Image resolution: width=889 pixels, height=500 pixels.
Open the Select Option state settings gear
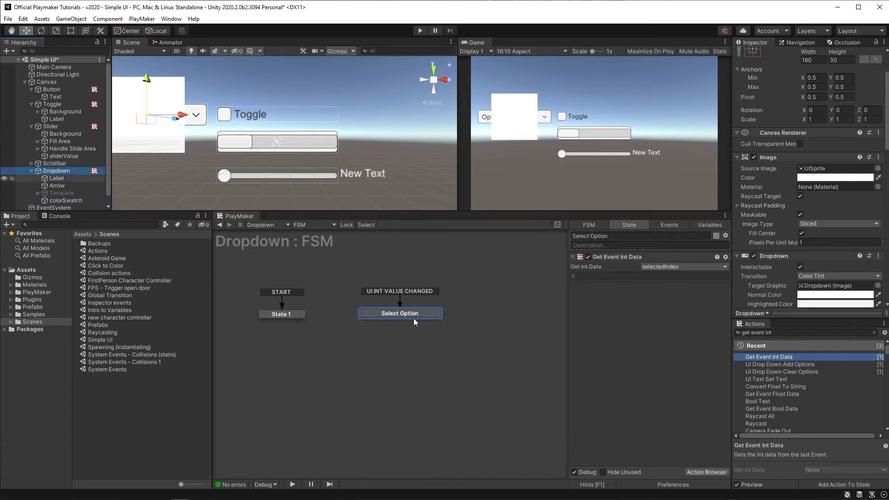point(725,236)
